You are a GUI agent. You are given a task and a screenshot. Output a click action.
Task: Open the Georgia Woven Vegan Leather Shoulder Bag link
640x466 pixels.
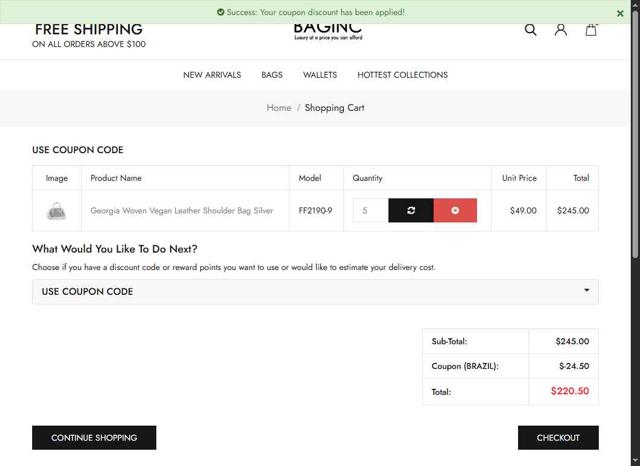(182, 211)
